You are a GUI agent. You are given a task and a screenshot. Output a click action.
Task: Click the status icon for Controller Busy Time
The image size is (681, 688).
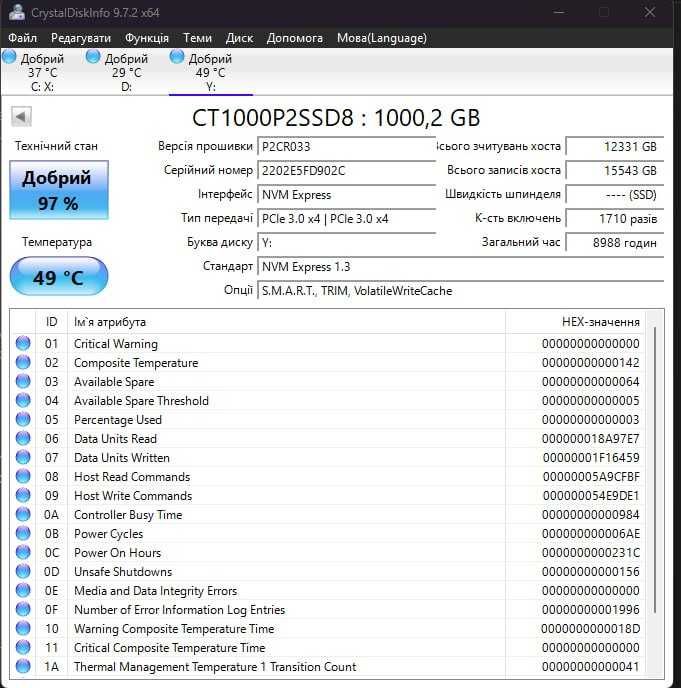pos(23,515)
